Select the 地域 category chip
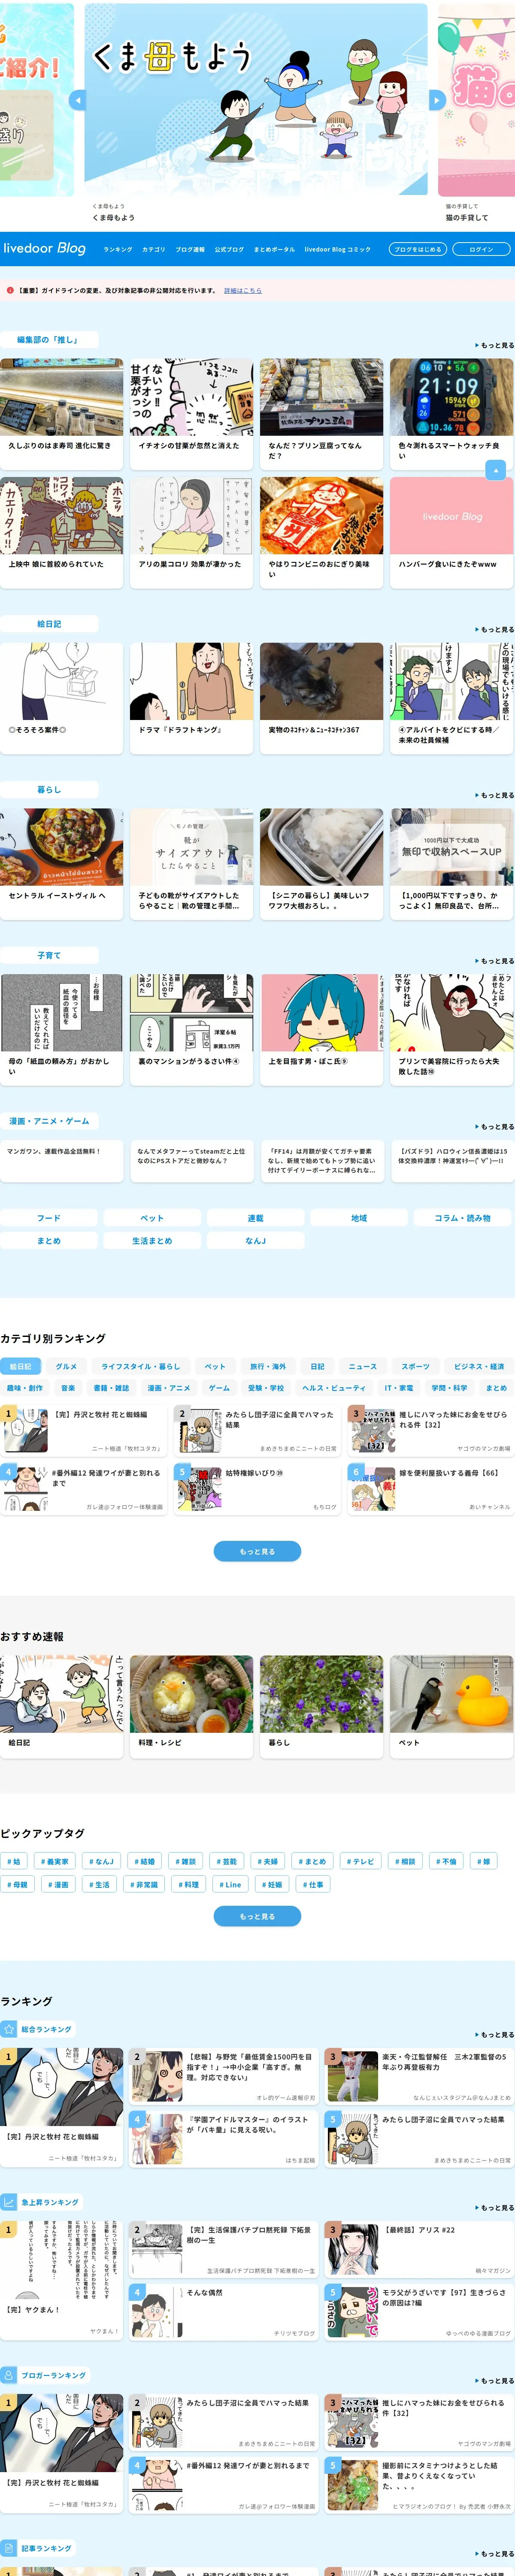Image resolution: width=515 pixels, height=2576 pixels. [x=359, y=1218]
